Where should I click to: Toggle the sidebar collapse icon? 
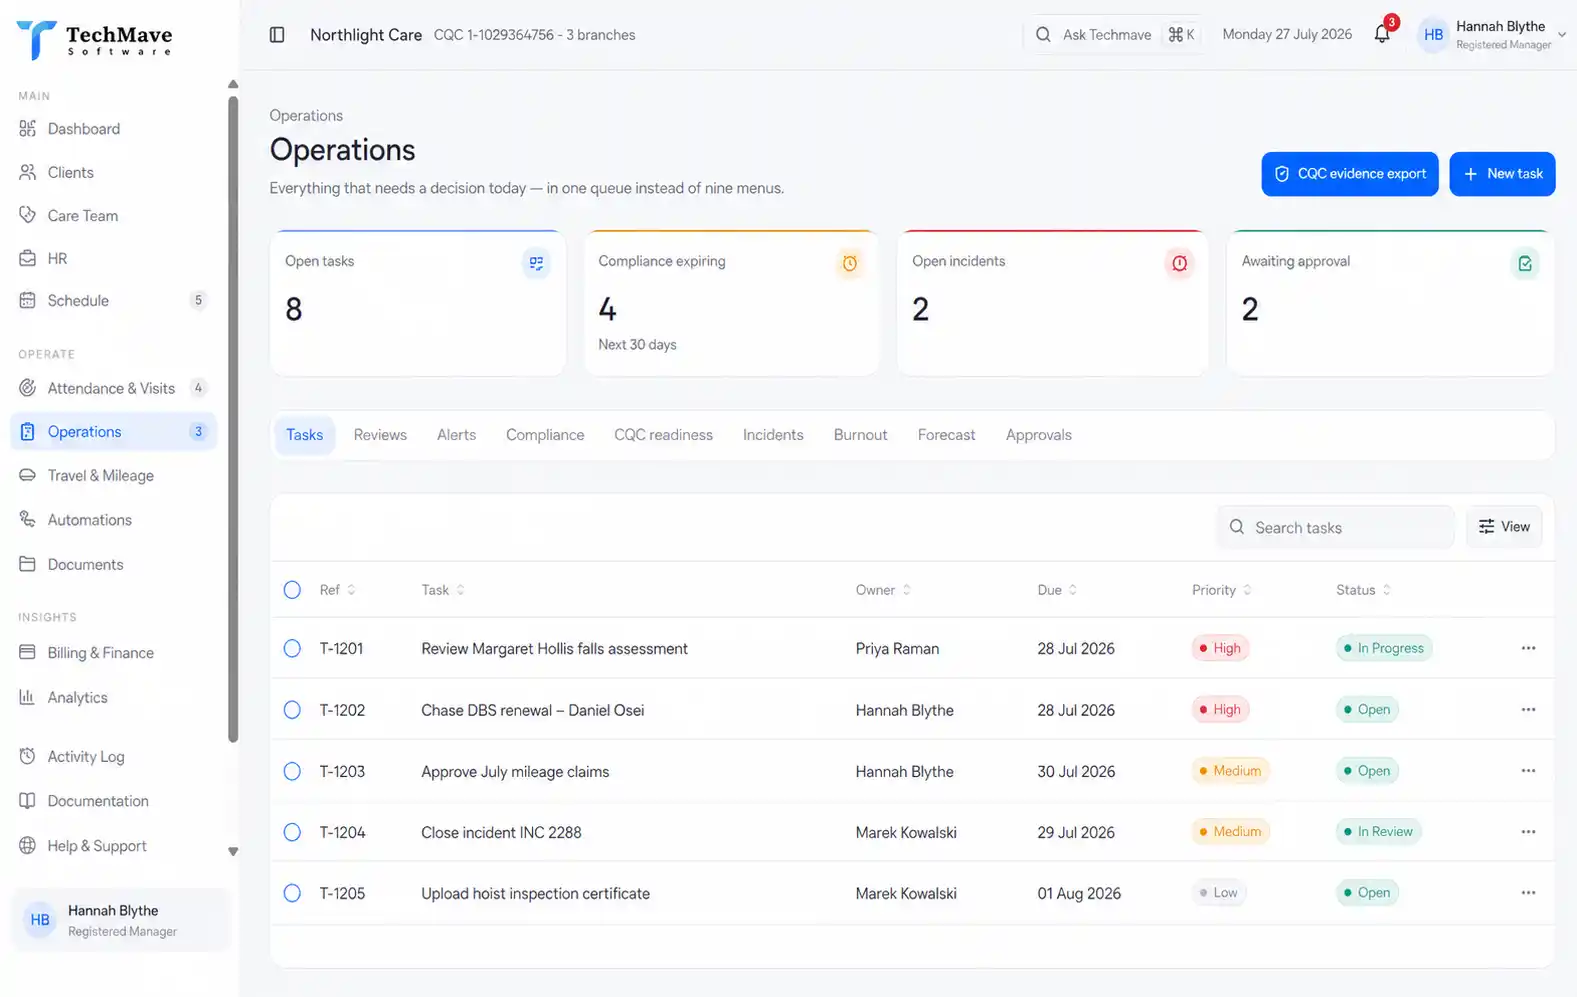pyautogui.click(x=277, y=35)
